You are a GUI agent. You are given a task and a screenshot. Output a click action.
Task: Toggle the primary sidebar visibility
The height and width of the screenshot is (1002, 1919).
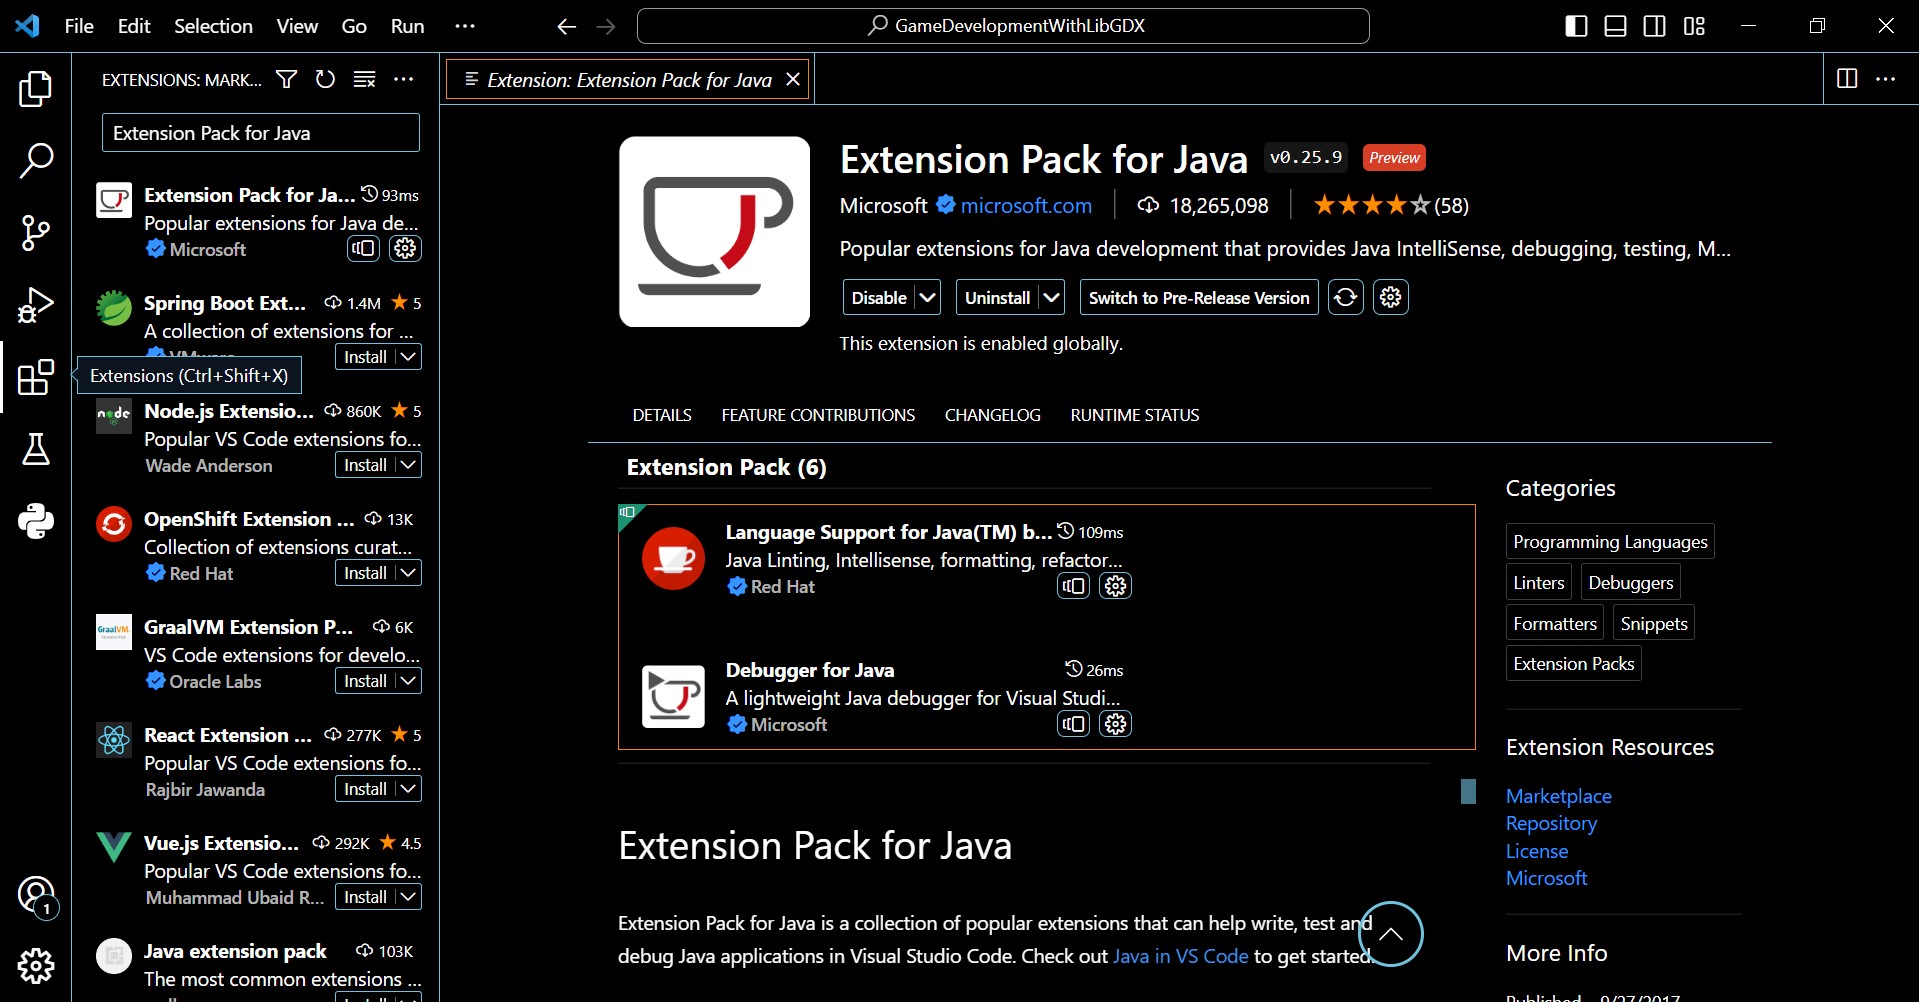[1575, 25]
